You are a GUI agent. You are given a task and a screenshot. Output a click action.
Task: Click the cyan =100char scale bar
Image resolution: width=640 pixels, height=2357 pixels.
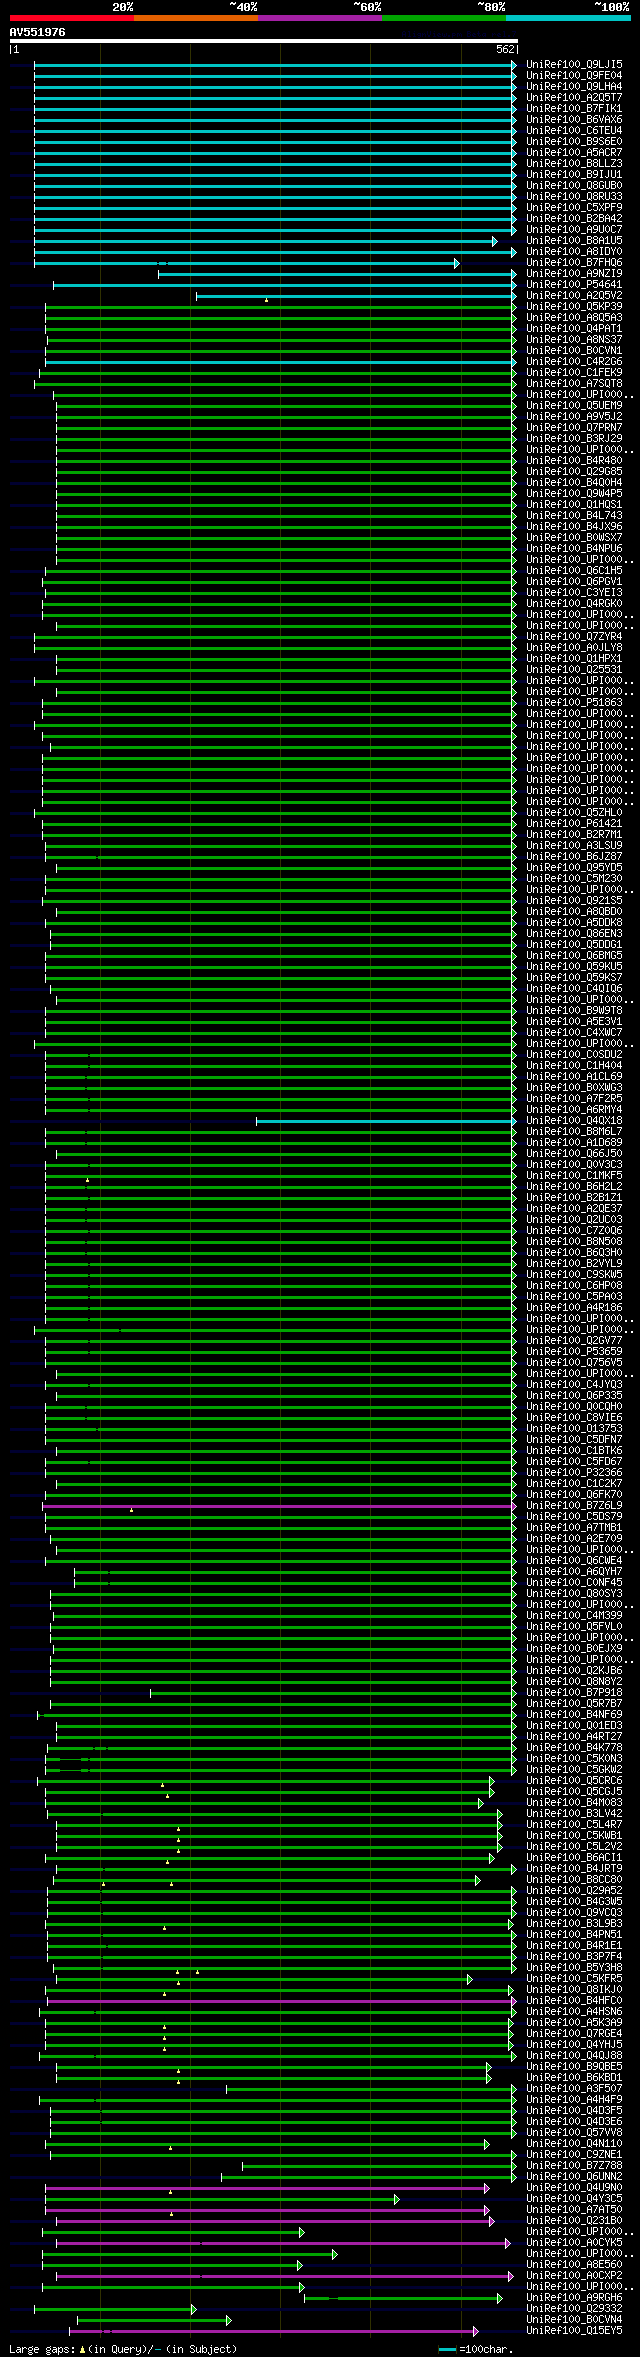point(447,2349)
